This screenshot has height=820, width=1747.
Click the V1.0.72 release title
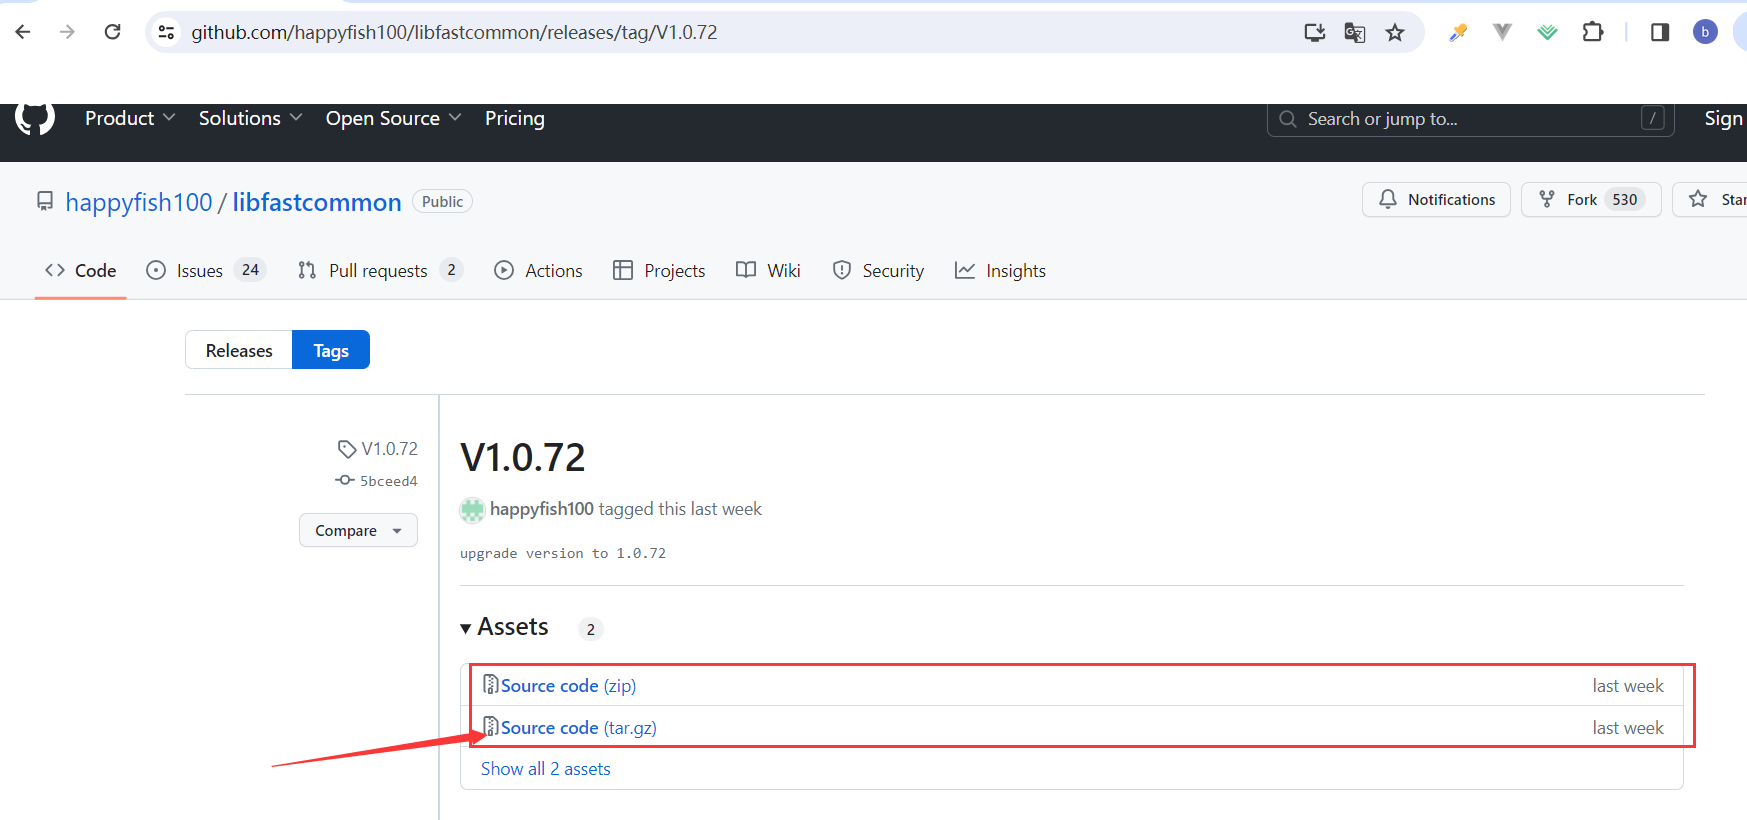[523, 457]
